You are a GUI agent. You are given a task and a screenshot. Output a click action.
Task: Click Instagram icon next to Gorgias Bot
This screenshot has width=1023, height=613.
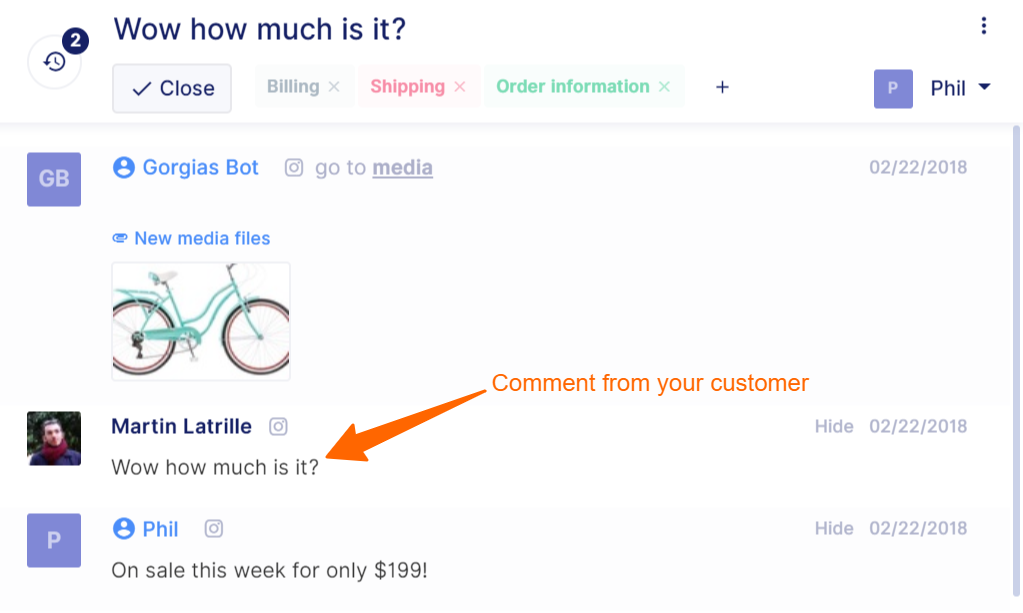tap(294, 168)
